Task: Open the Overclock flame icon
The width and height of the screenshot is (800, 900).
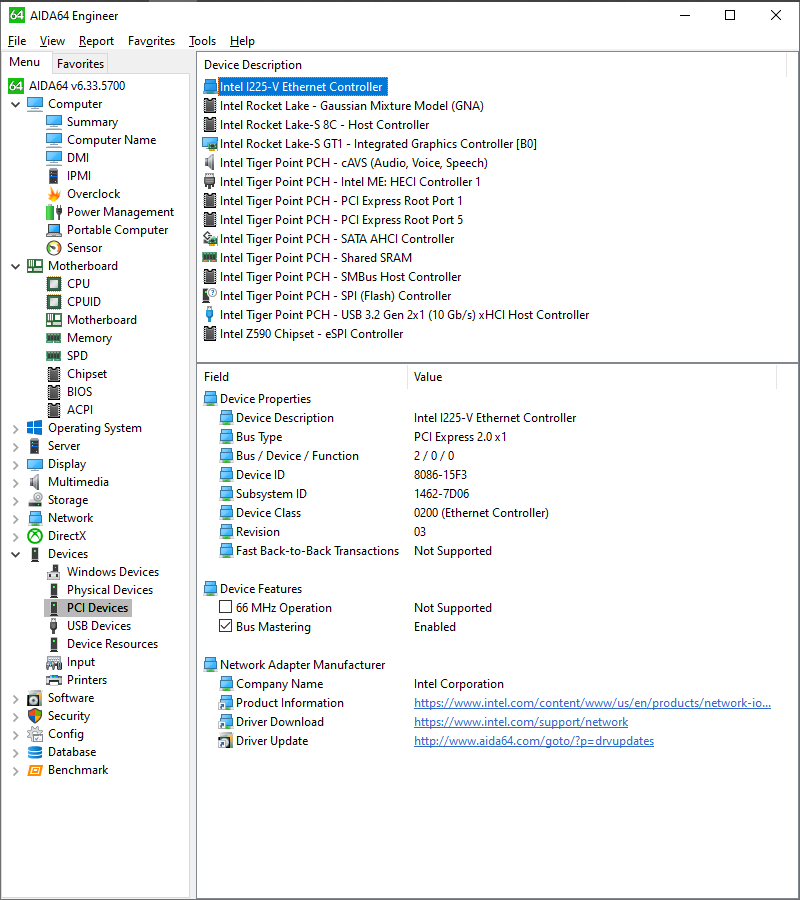Action: [54, 194]
